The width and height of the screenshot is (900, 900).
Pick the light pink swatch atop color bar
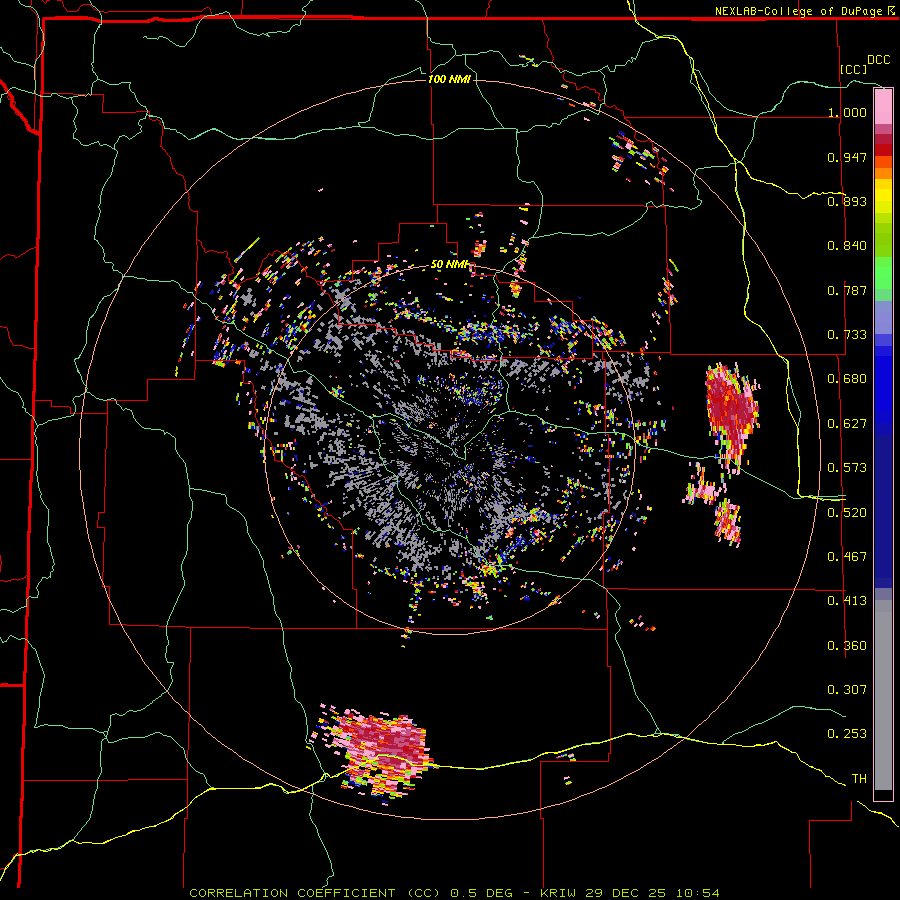[x=883, y=107]
